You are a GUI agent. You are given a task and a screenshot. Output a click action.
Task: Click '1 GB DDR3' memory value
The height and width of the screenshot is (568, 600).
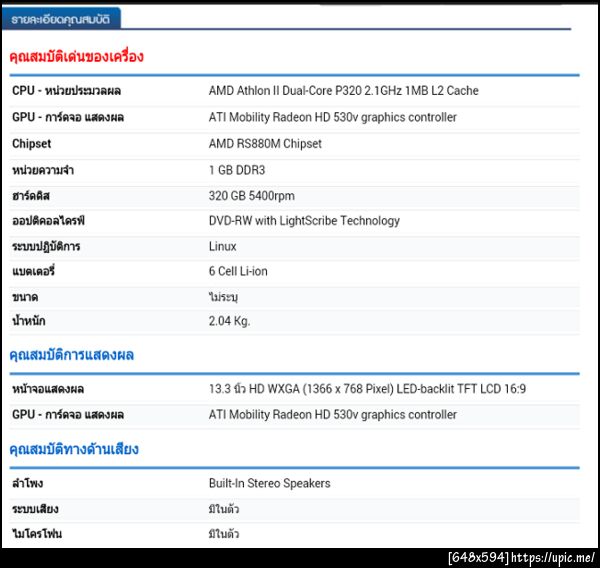click(x=237, y=170)
